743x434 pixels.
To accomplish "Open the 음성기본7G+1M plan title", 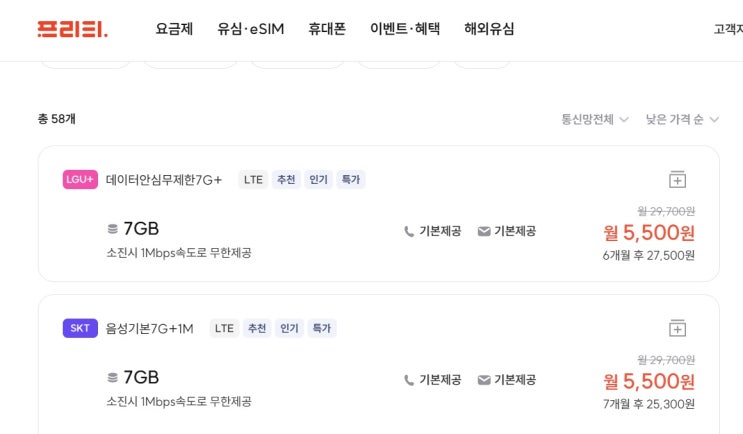I will coord(150,328).
